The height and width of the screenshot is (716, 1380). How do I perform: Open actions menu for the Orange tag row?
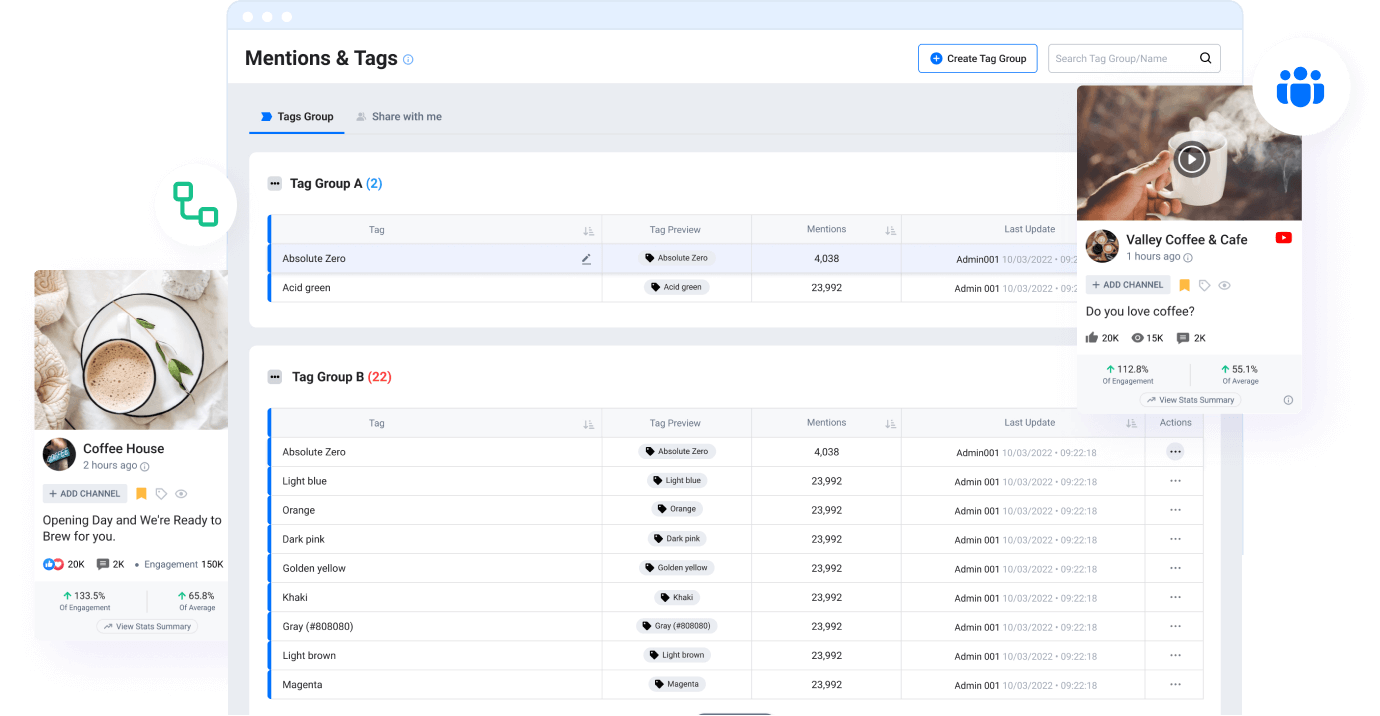(1175, 510)
